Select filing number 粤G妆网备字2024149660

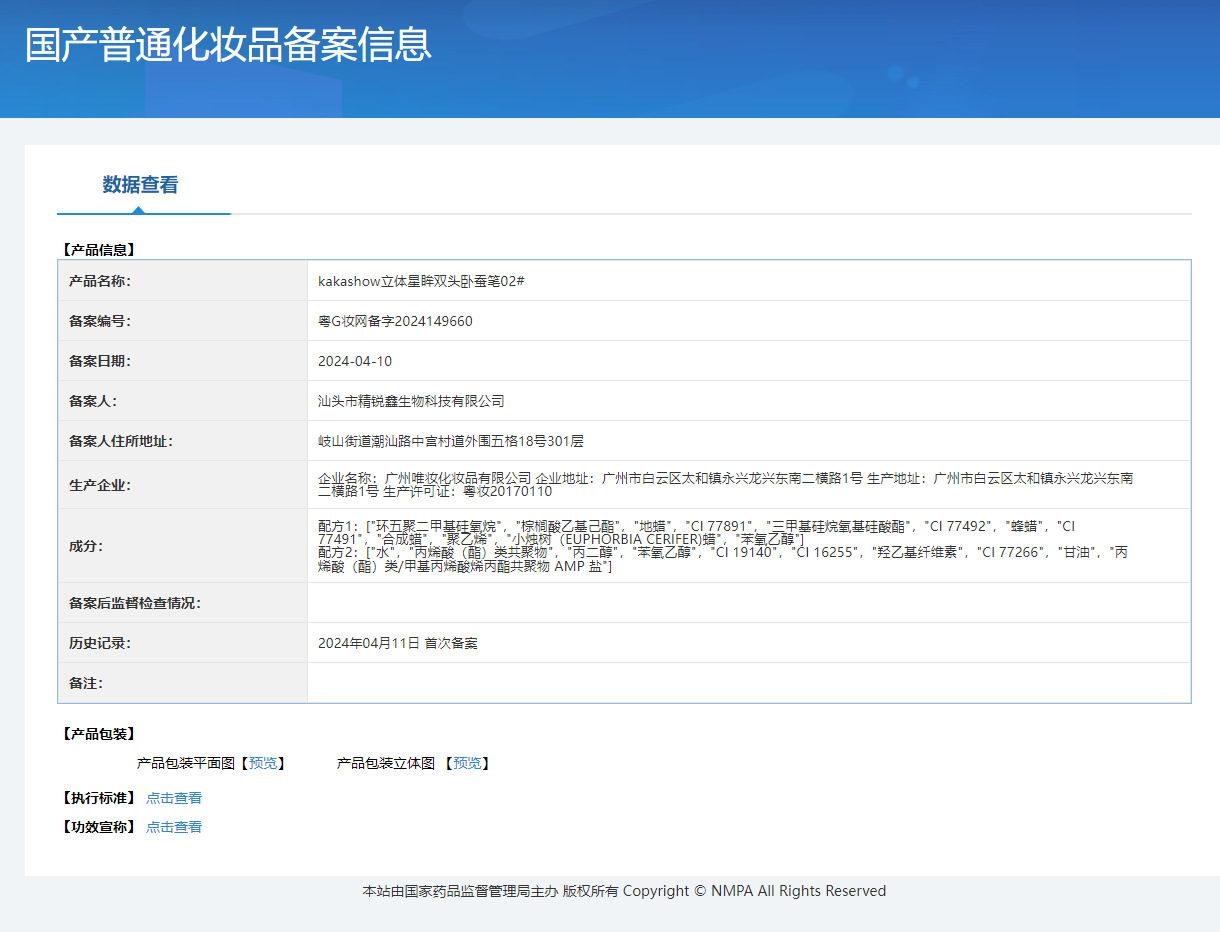tap(395, 321)
